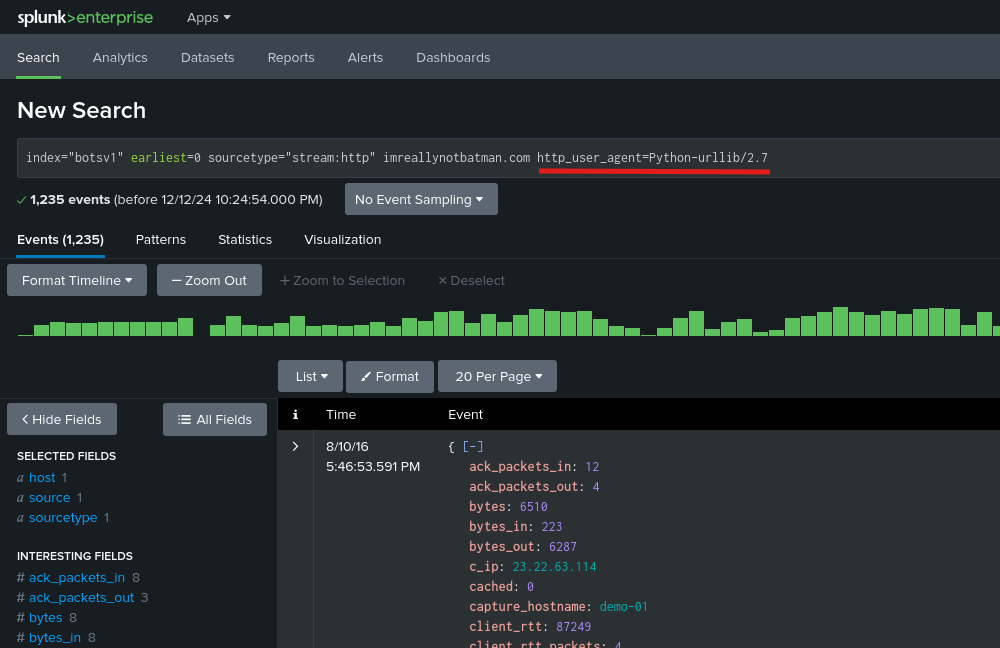Click the Event column header
Image resolution: width=1000 pixels, height=648 pixels.
466,415
